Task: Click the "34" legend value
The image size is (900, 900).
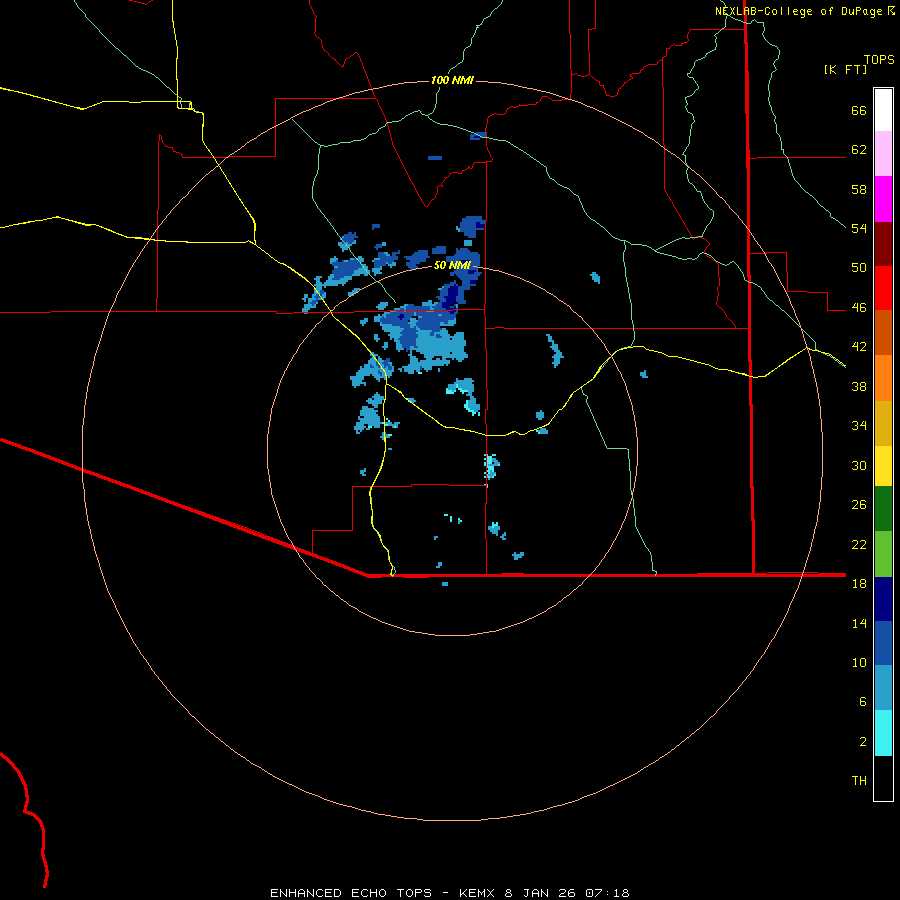Action: pos(859,426)
